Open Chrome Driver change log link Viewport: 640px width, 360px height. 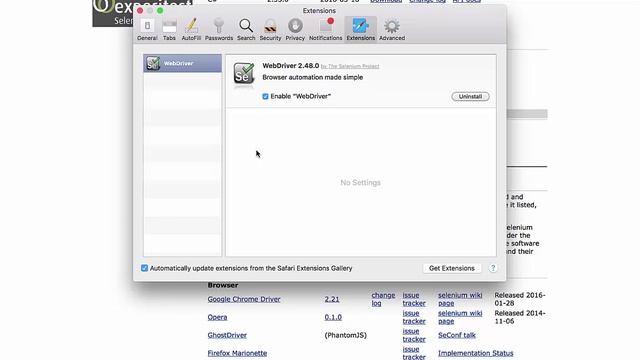[383, 299]
